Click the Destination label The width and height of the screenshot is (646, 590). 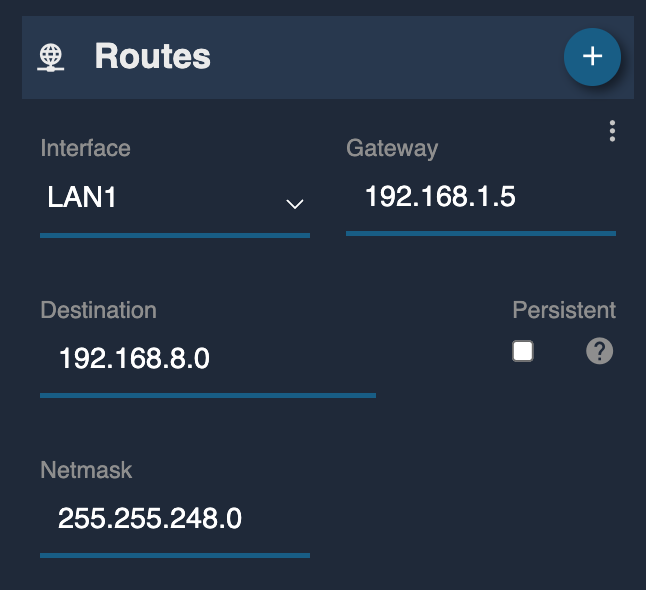[98, 310]
